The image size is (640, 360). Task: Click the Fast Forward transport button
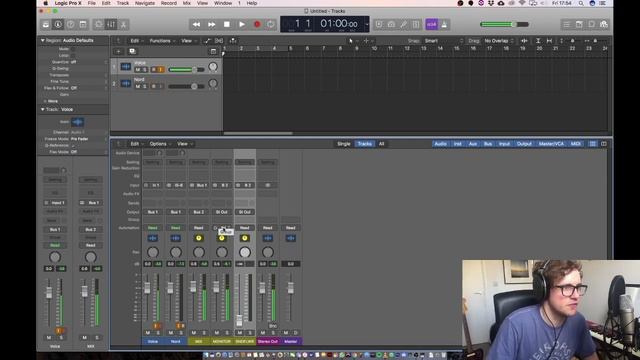(211, 24)
